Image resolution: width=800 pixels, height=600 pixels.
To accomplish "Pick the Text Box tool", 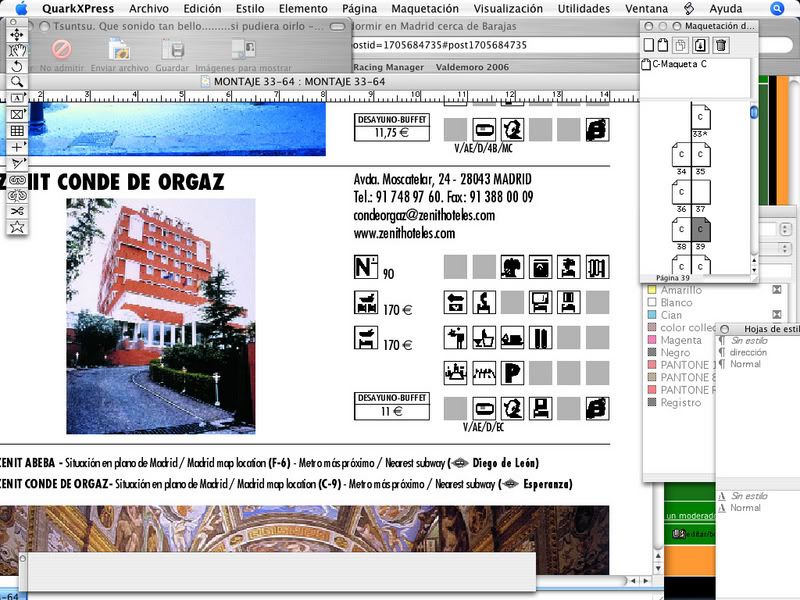I will click(x=17, y=98).
